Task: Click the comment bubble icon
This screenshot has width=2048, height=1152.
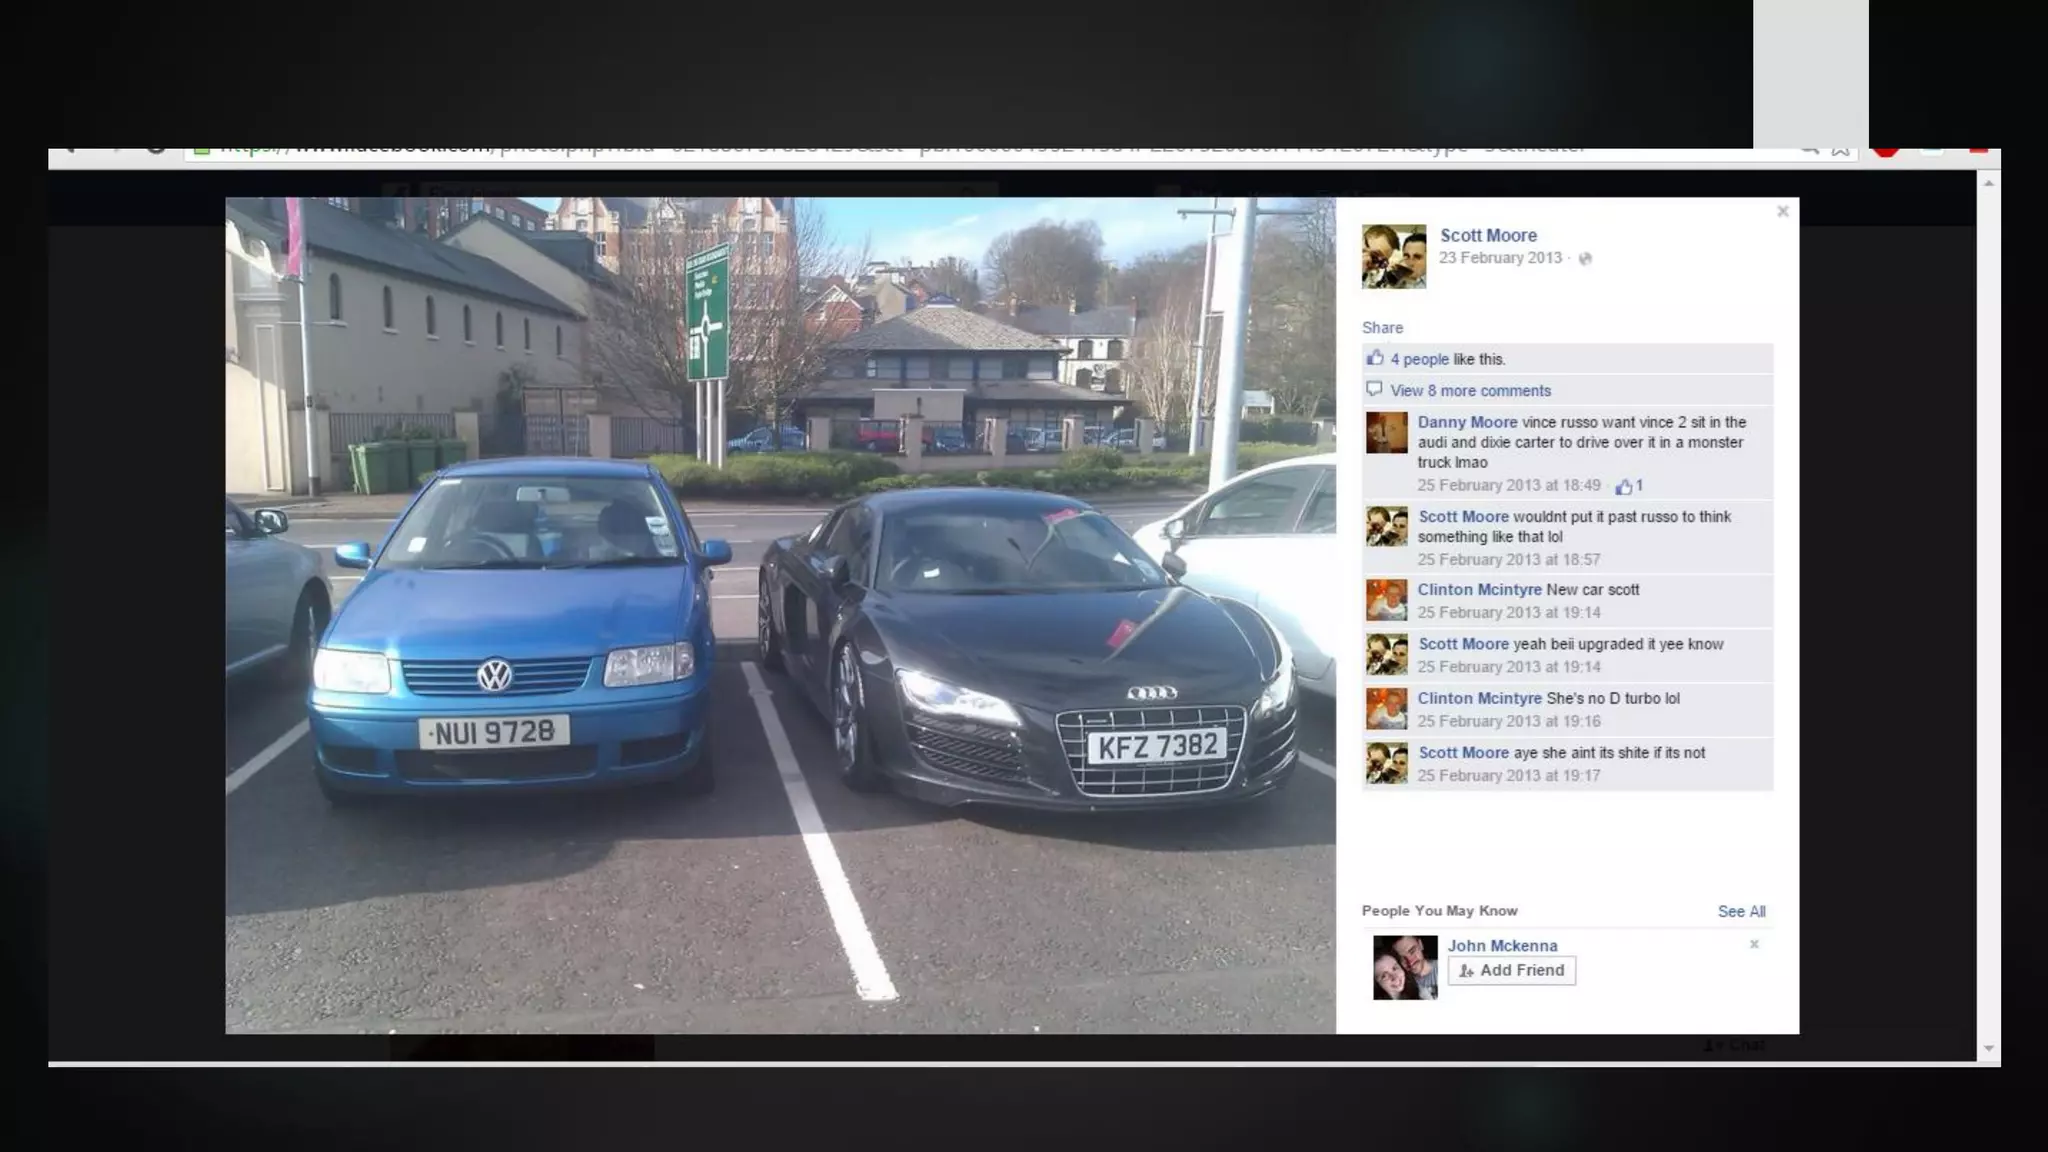Action: pyautogui.click(x=1374, y=390)
